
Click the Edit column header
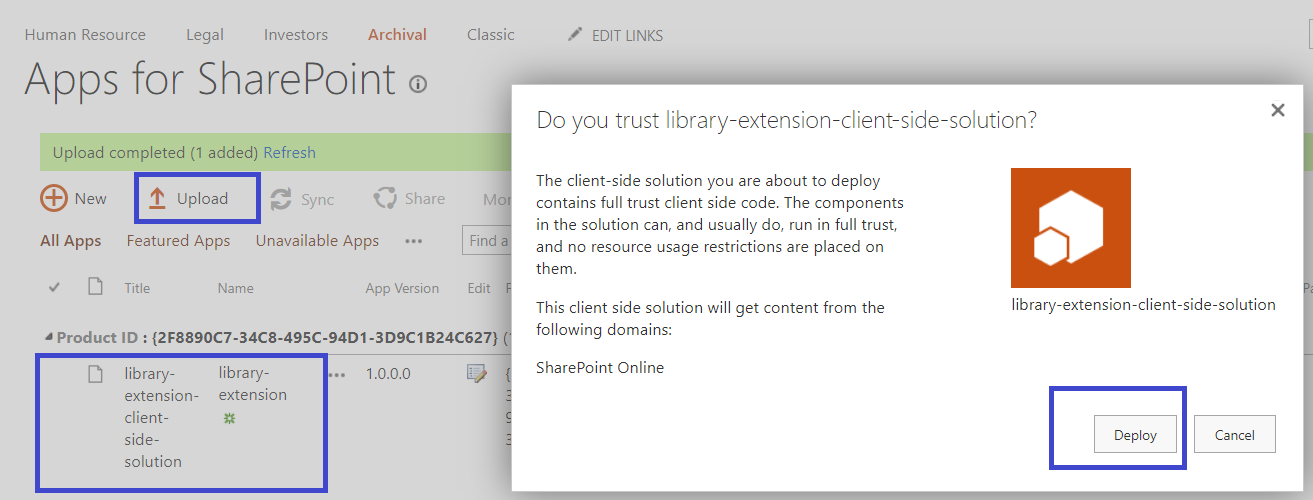(x=479, y=288)
